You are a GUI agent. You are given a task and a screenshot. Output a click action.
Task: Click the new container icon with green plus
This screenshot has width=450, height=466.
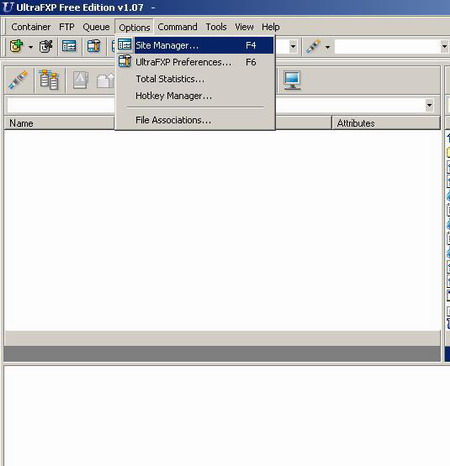pyautogui.click(x=16, y=46)
